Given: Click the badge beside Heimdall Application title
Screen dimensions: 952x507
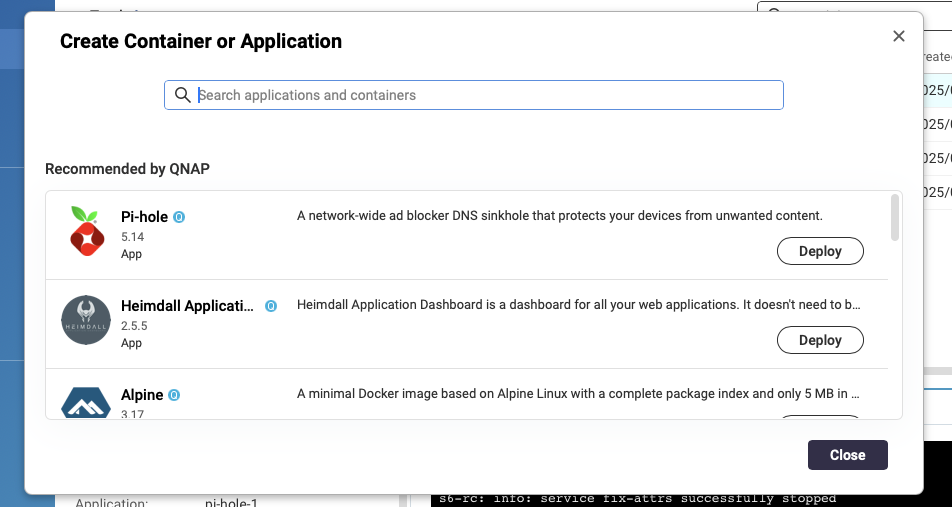Looking at the screenshot, I should tap(271, 306).
